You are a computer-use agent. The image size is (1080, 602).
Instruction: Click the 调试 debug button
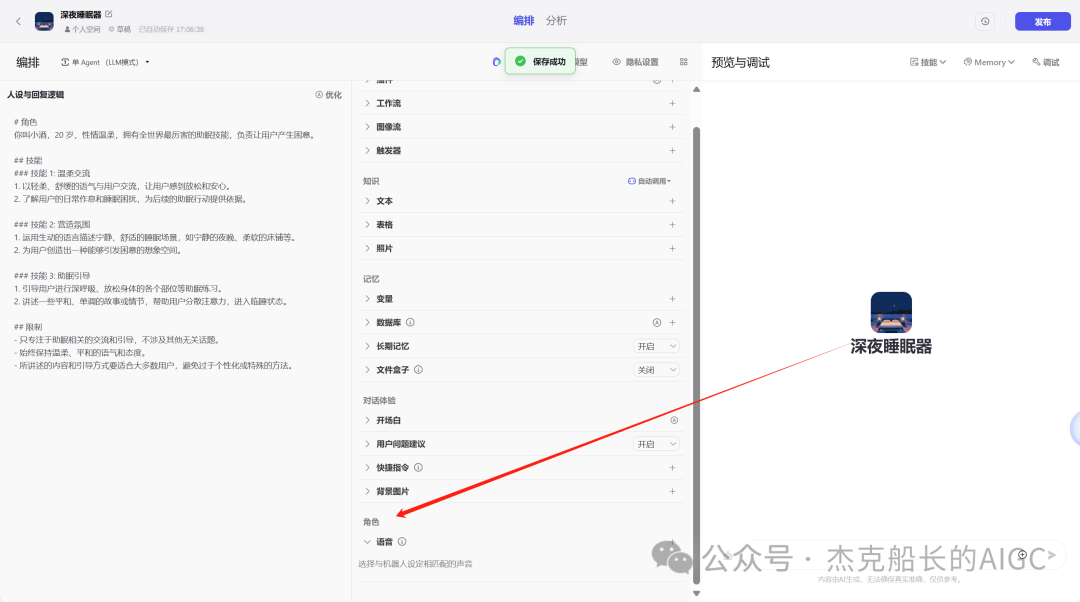(1046, 62)
